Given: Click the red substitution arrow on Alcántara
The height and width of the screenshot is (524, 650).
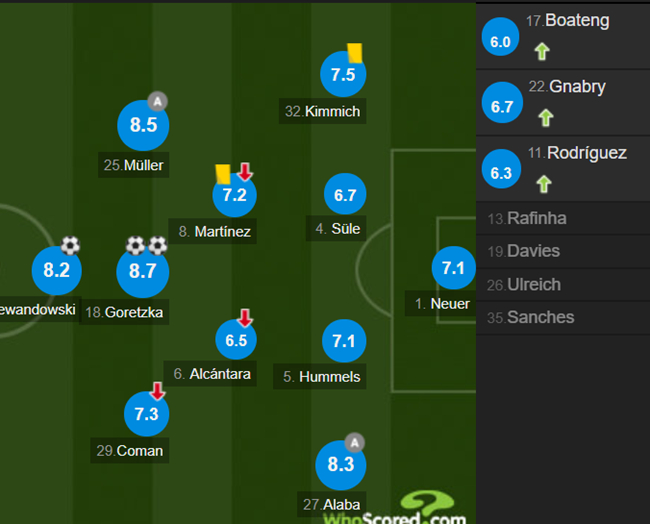Looking at the screenshot, I should (245, 318).
